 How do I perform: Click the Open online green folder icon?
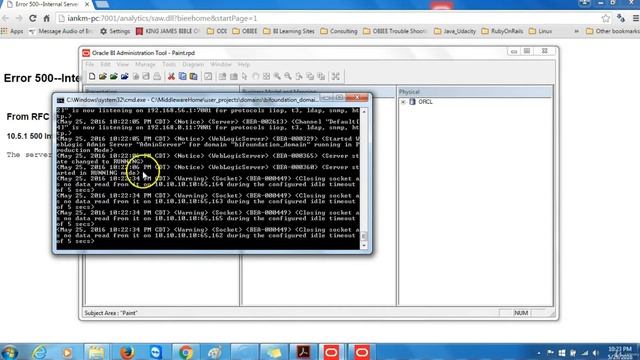(113, 76)
